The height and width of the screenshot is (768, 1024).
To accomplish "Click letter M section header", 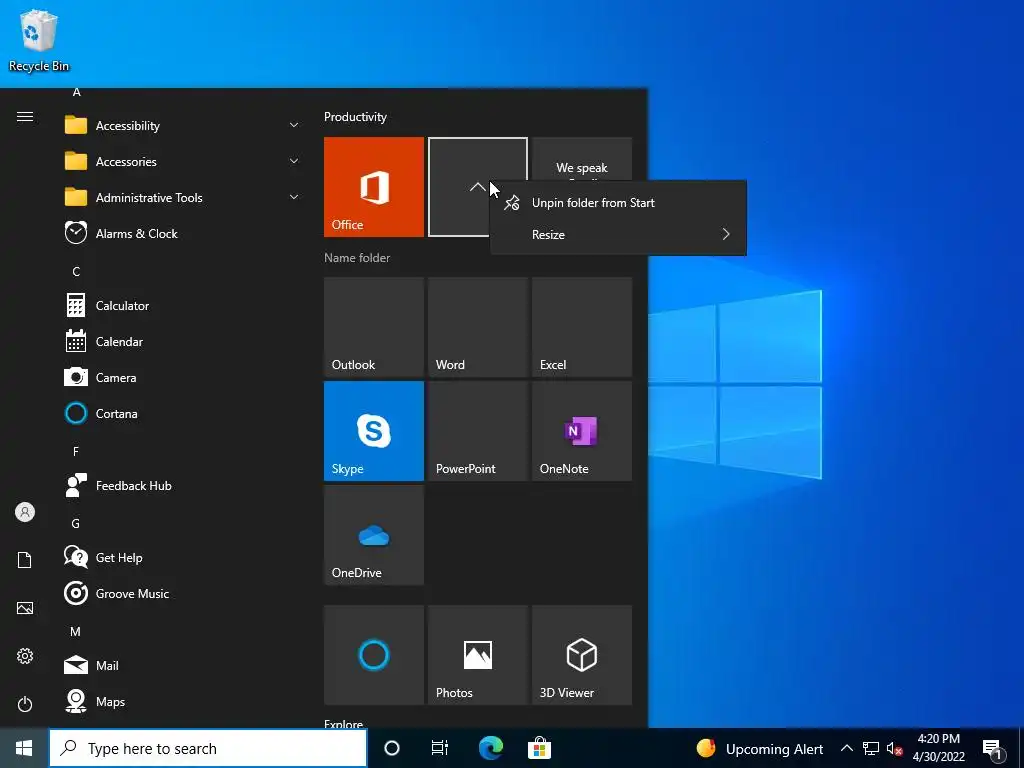I will coord(76,632).
